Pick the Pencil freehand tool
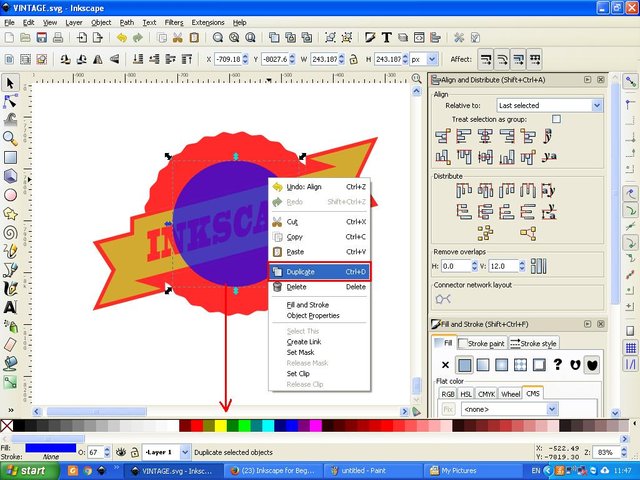Image resolution: width=640 pixels, height=480 pixels. tap(10, 251)
